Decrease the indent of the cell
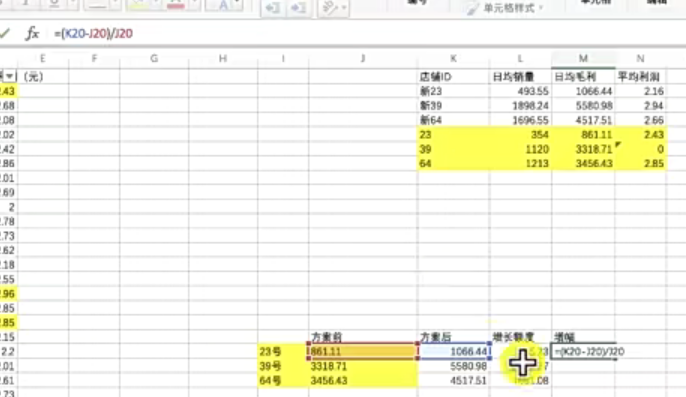The width and height of the screenshot is (686, 397). click(x=273, y=8)
